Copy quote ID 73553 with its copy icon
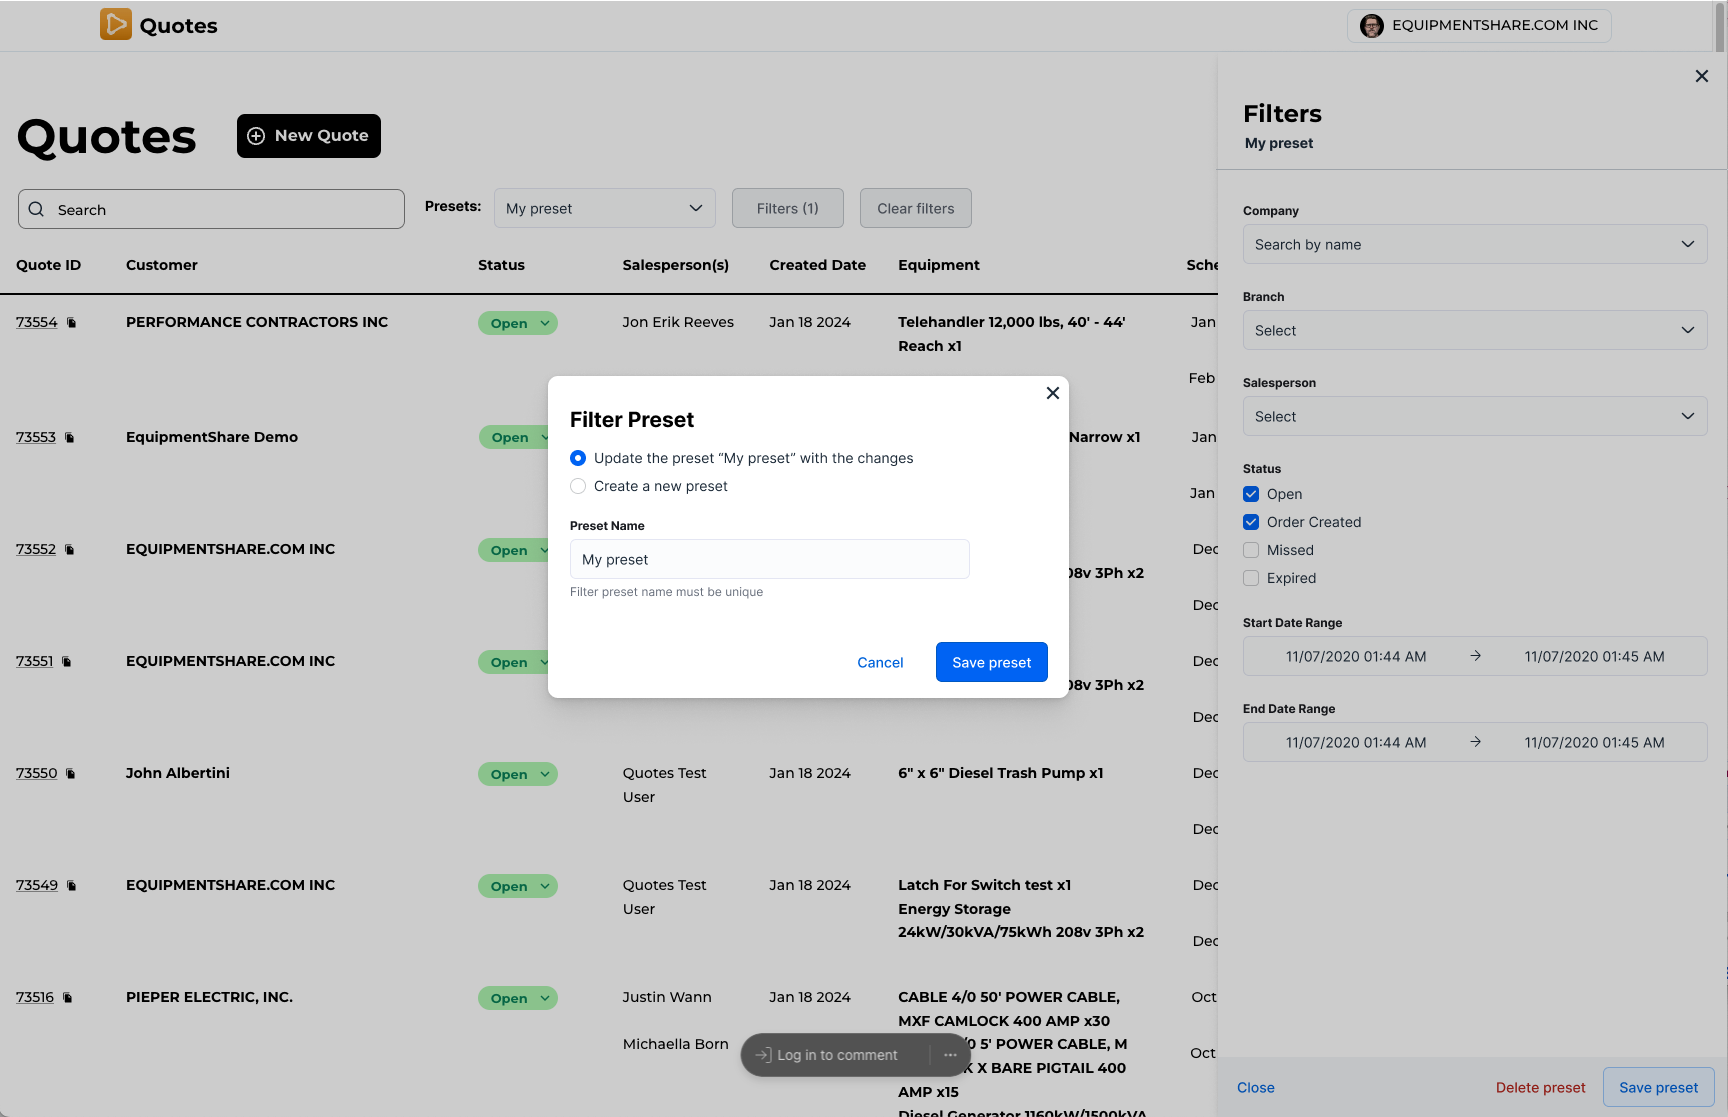The height and width of the screenshot is (1117, 1728). pyautogui.click(x=70, y=437)
